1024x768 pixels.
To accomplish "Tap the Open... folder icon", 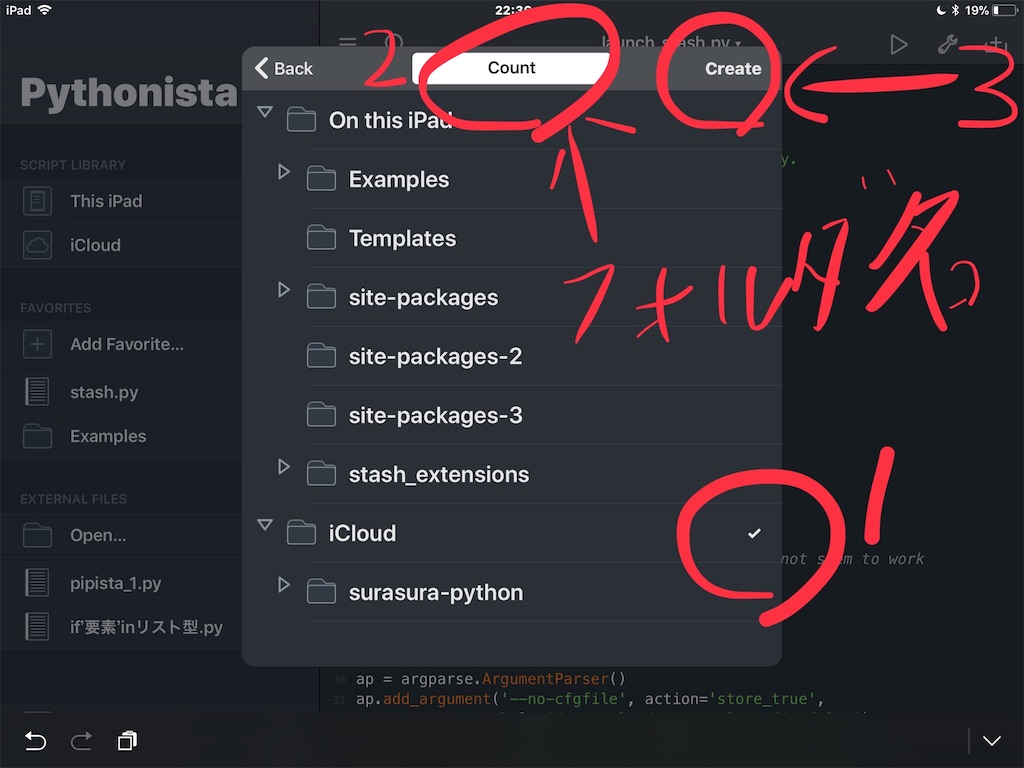I will [37, 536].
